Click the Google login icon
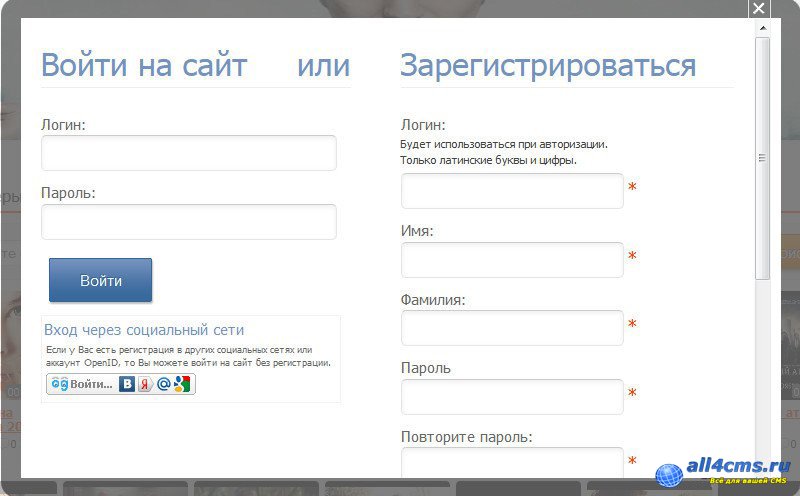Viewport: 800px width, 496px height. click(x=181, y=384)
